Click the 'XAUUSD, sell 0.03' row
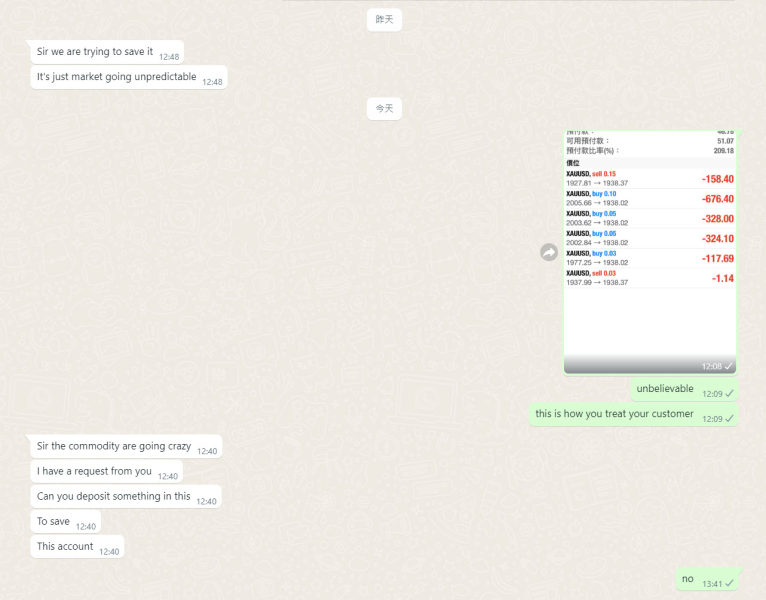766x600 pixels. click(x=650, y=278)
